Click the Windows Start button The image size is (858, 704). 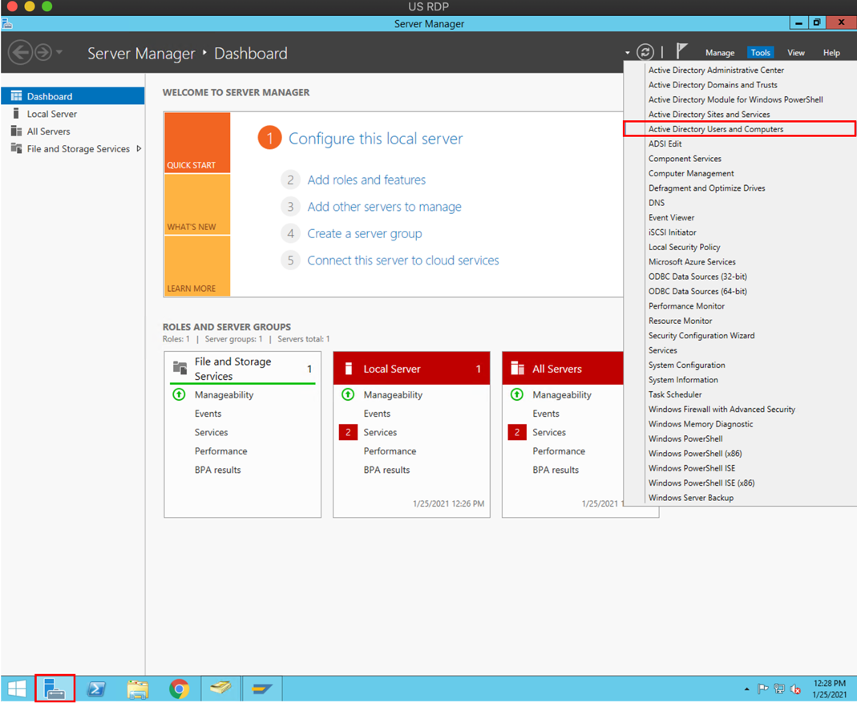16,688
